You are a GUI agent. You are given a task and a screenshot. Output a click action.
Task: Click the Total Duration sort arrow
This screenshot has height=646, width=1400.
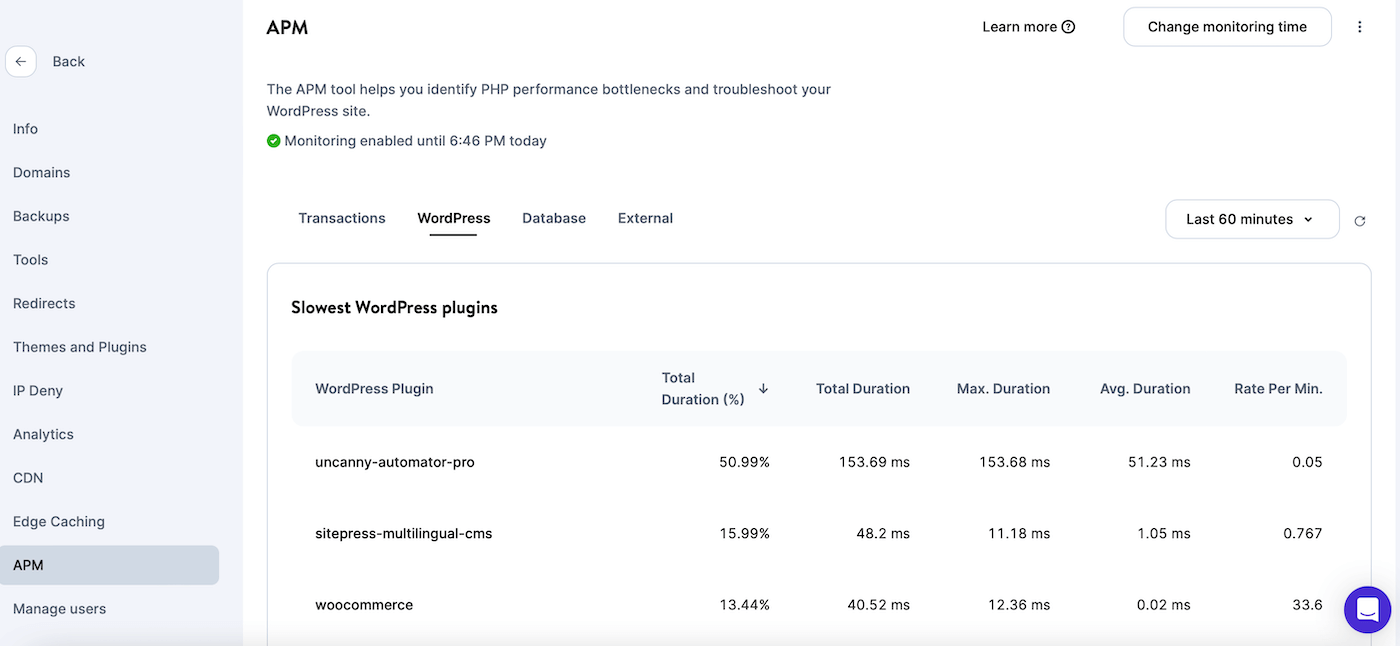pos(763,388)
